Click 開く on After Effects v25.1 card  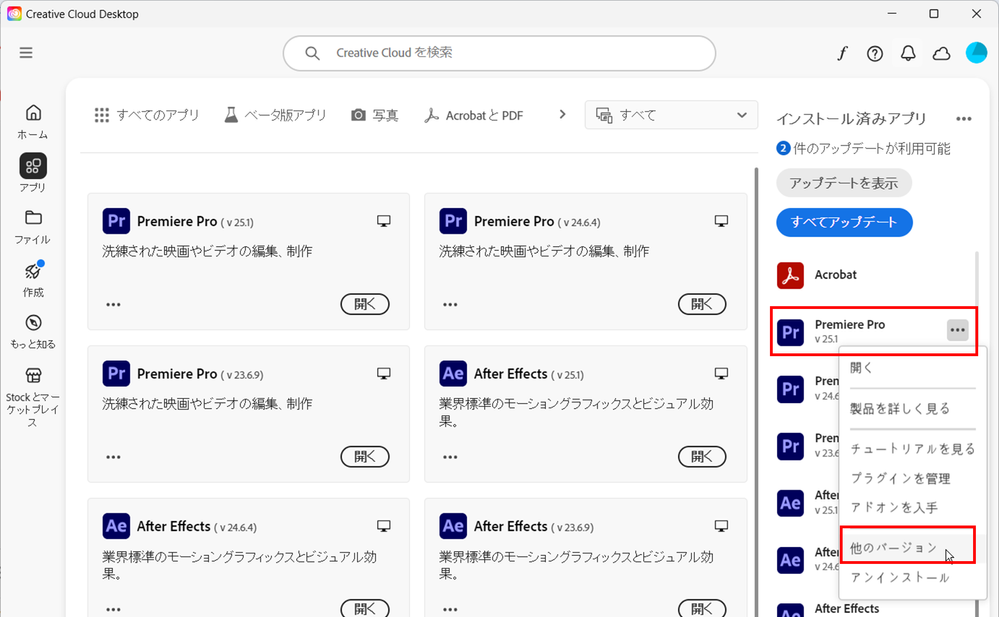(702, 456)
